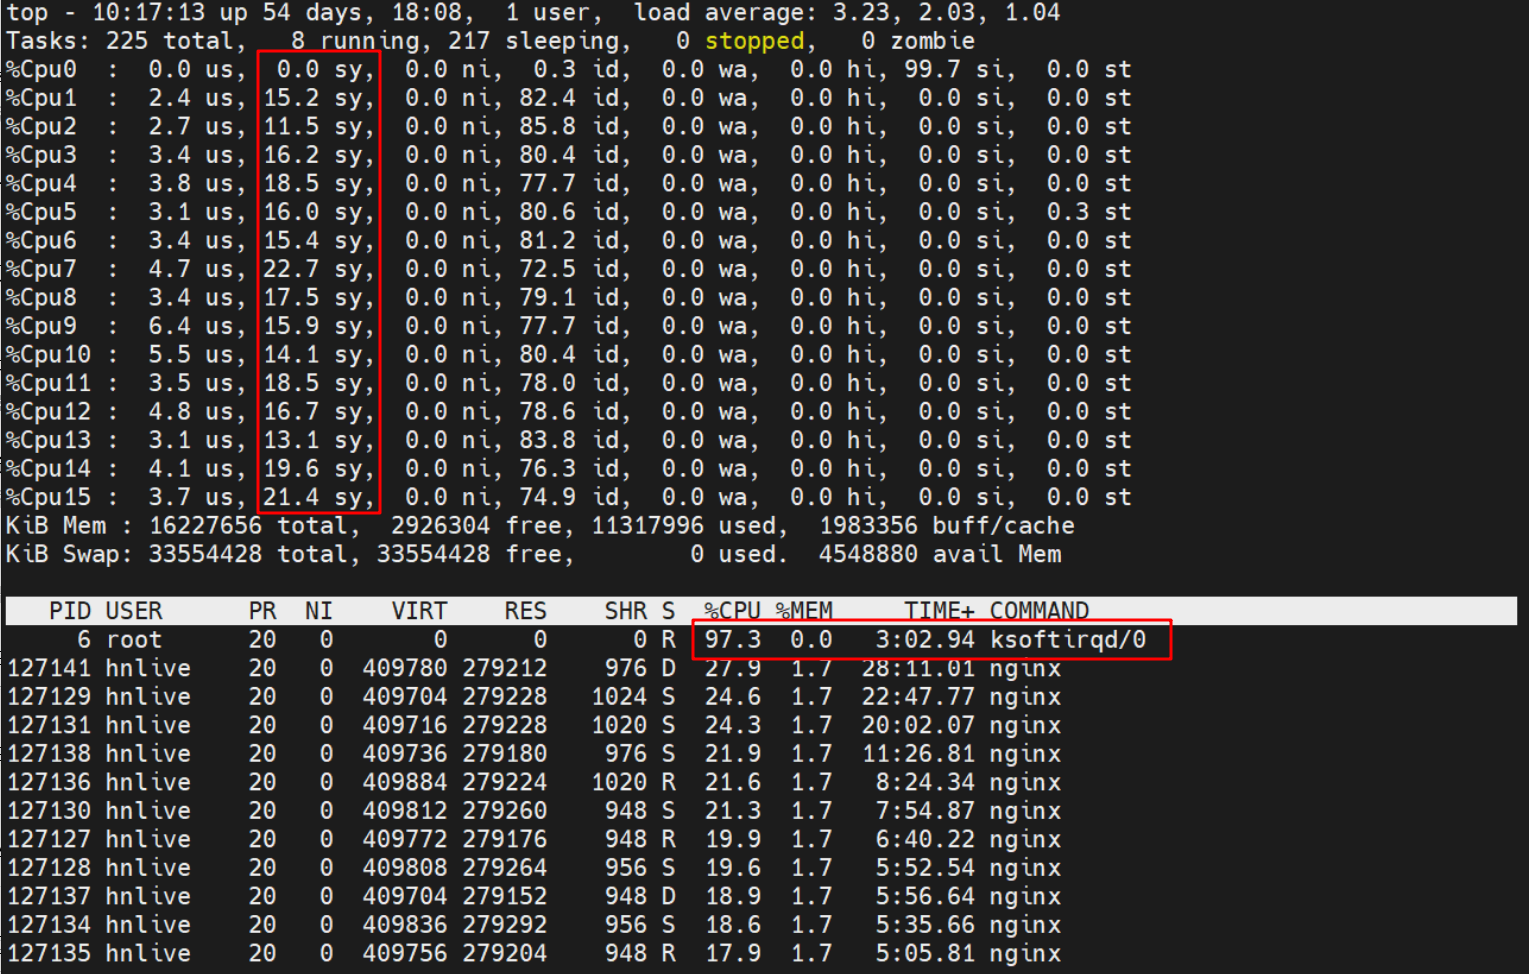
Task: Click swap total 33554428 value
Action: click(205, 554)
